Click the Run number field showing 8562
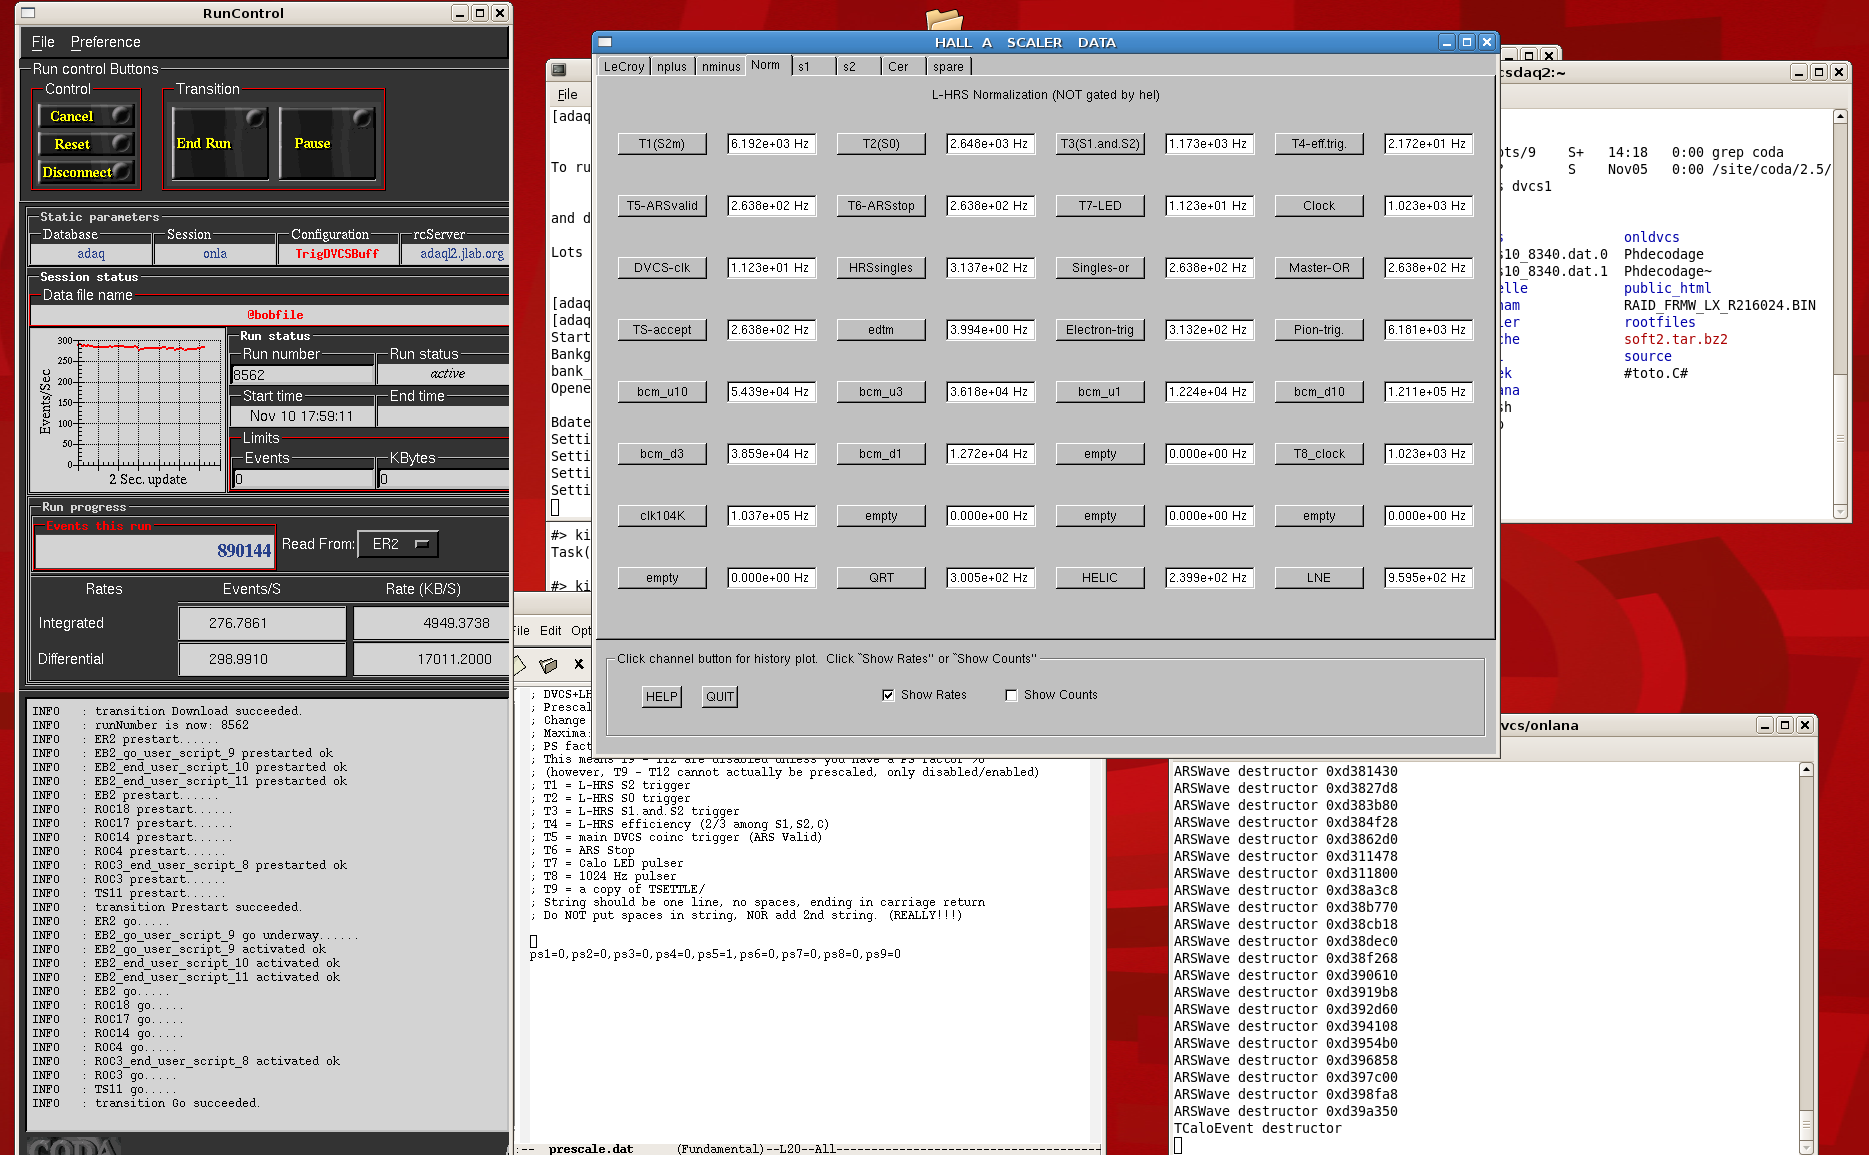This screenshot has width=1869, height=1155. (302, 375)
